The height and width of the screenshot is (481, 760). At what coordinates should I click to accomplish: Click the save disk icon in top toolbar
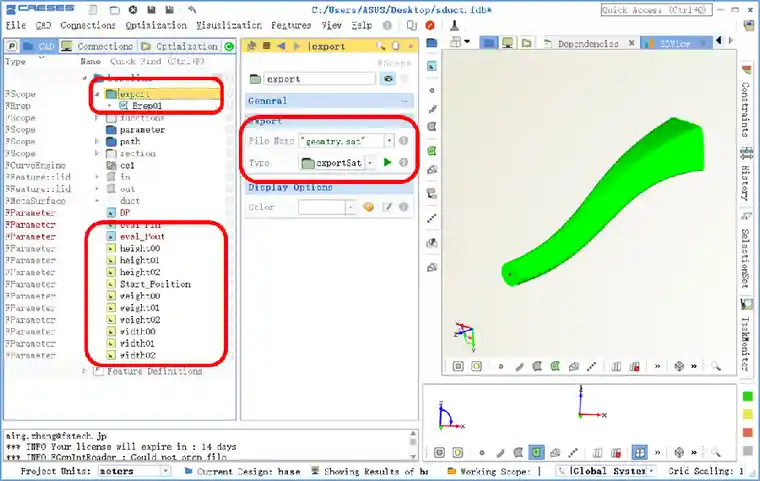[x=151, y=10]
